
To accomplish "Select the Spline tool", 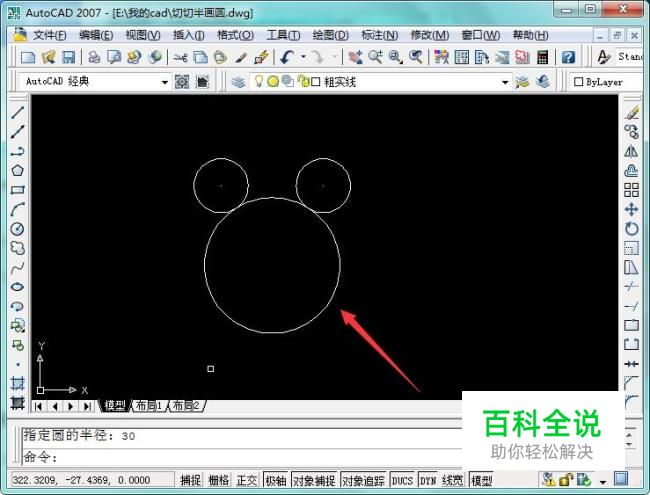I will pos(17,267).
